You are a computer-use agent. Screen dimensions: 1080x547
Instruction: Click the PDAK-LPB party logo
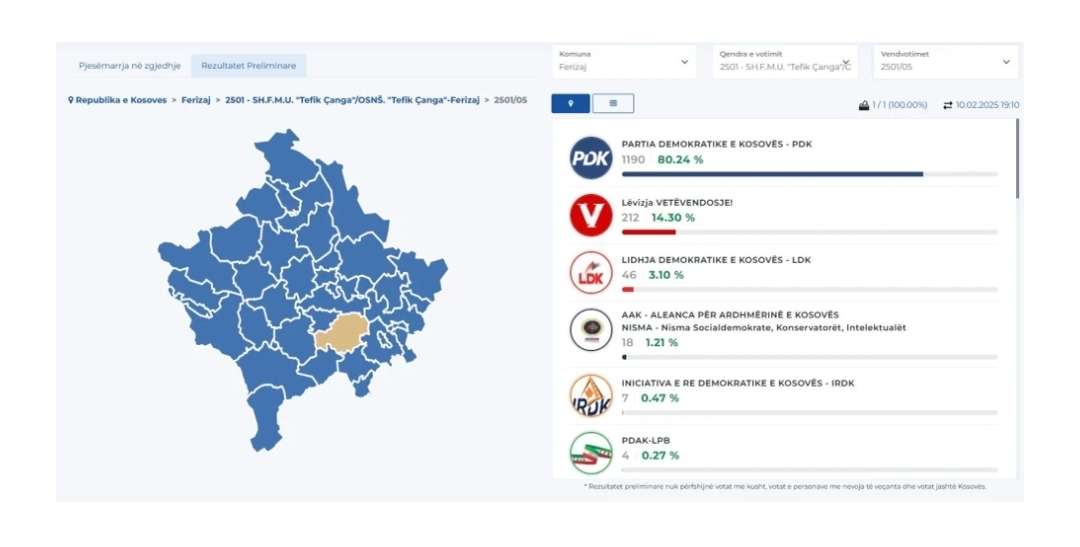[x=590, y=452]
